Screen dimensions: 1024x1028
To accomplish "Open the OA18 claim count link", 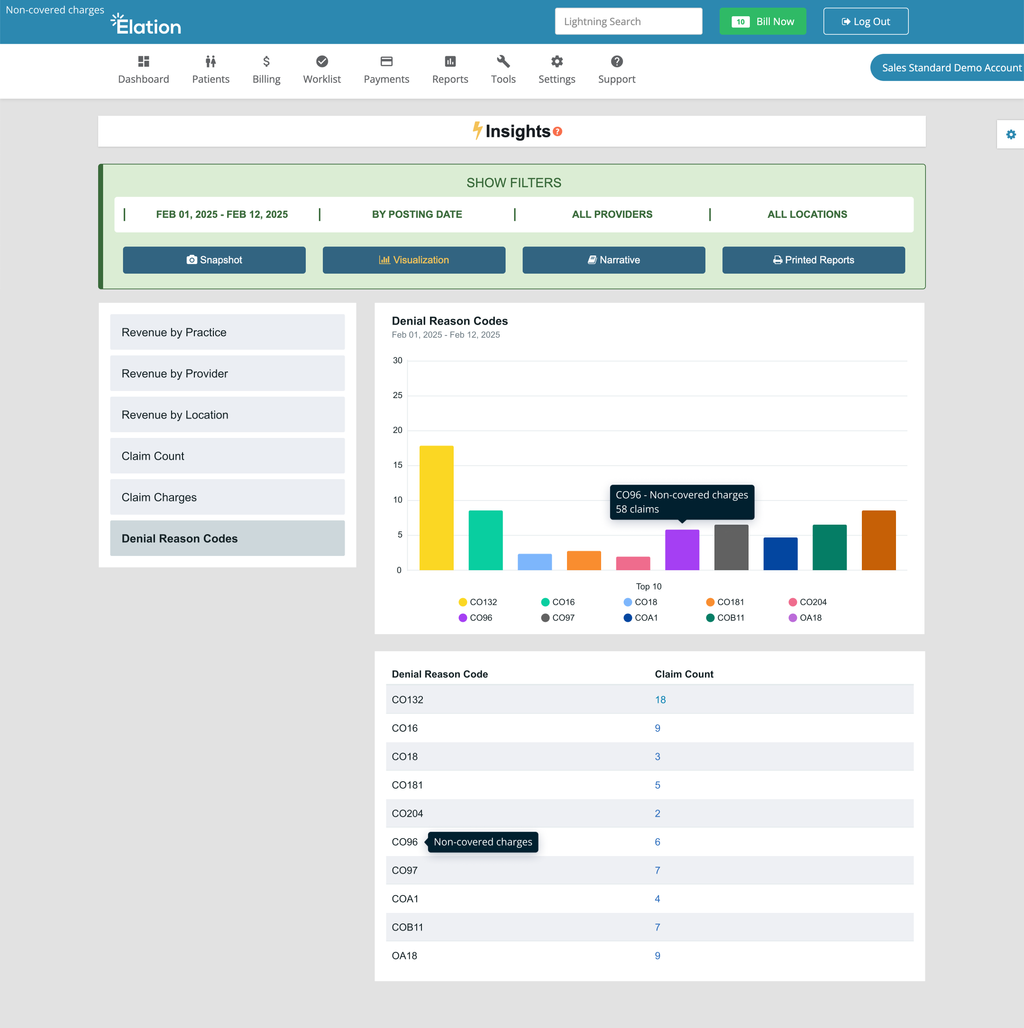I will [x=658, y=956].
